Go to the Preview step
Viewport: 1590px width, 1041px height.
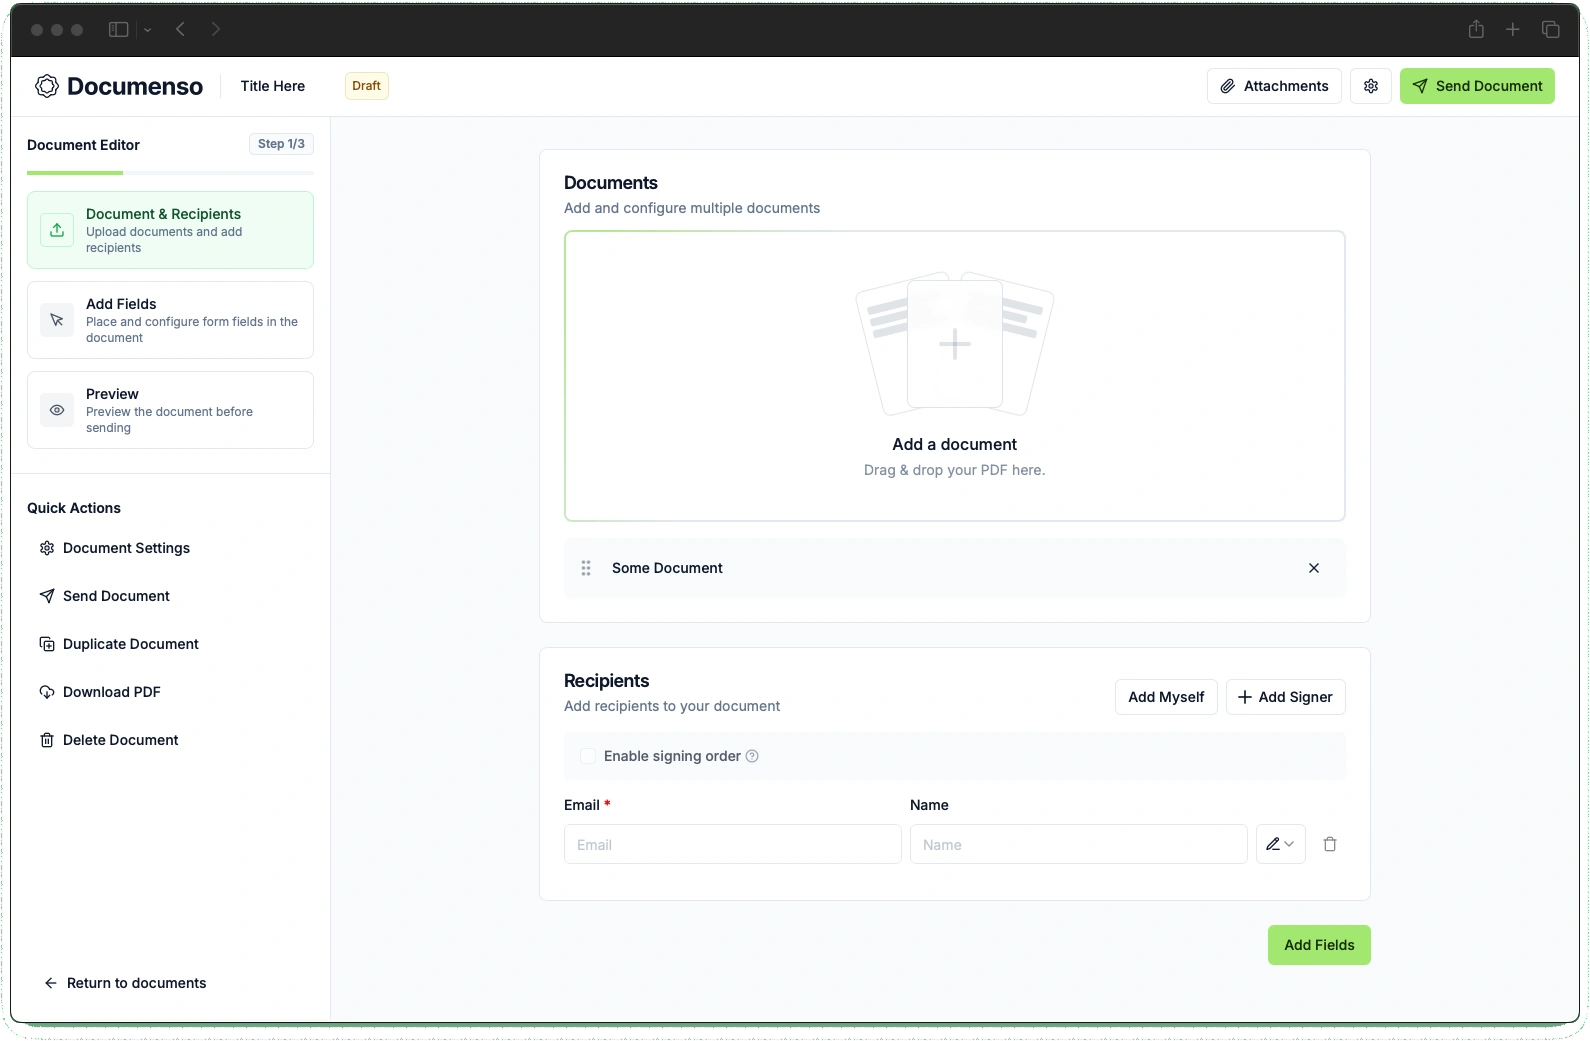pos(170,410)
